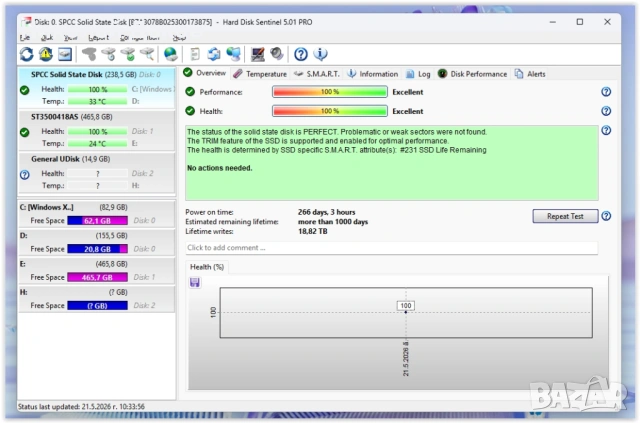
Task: Click the disk with magnifier surface test icon
Action: point(147,54)
